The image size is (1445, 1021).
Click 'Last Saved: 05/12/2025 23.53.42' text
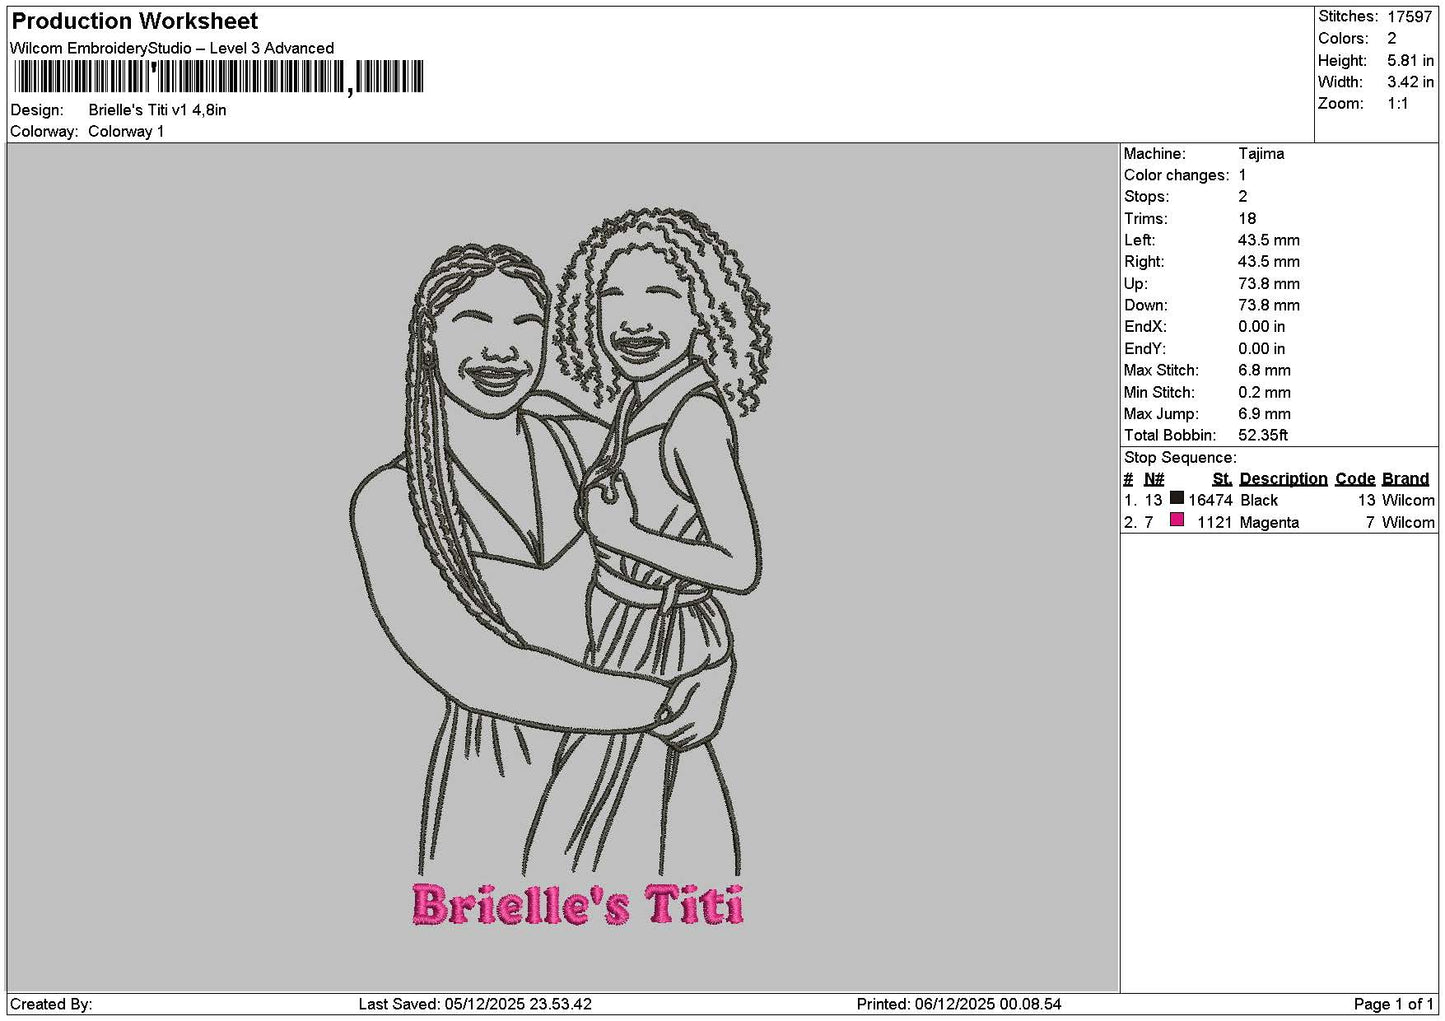(475, 1004)
